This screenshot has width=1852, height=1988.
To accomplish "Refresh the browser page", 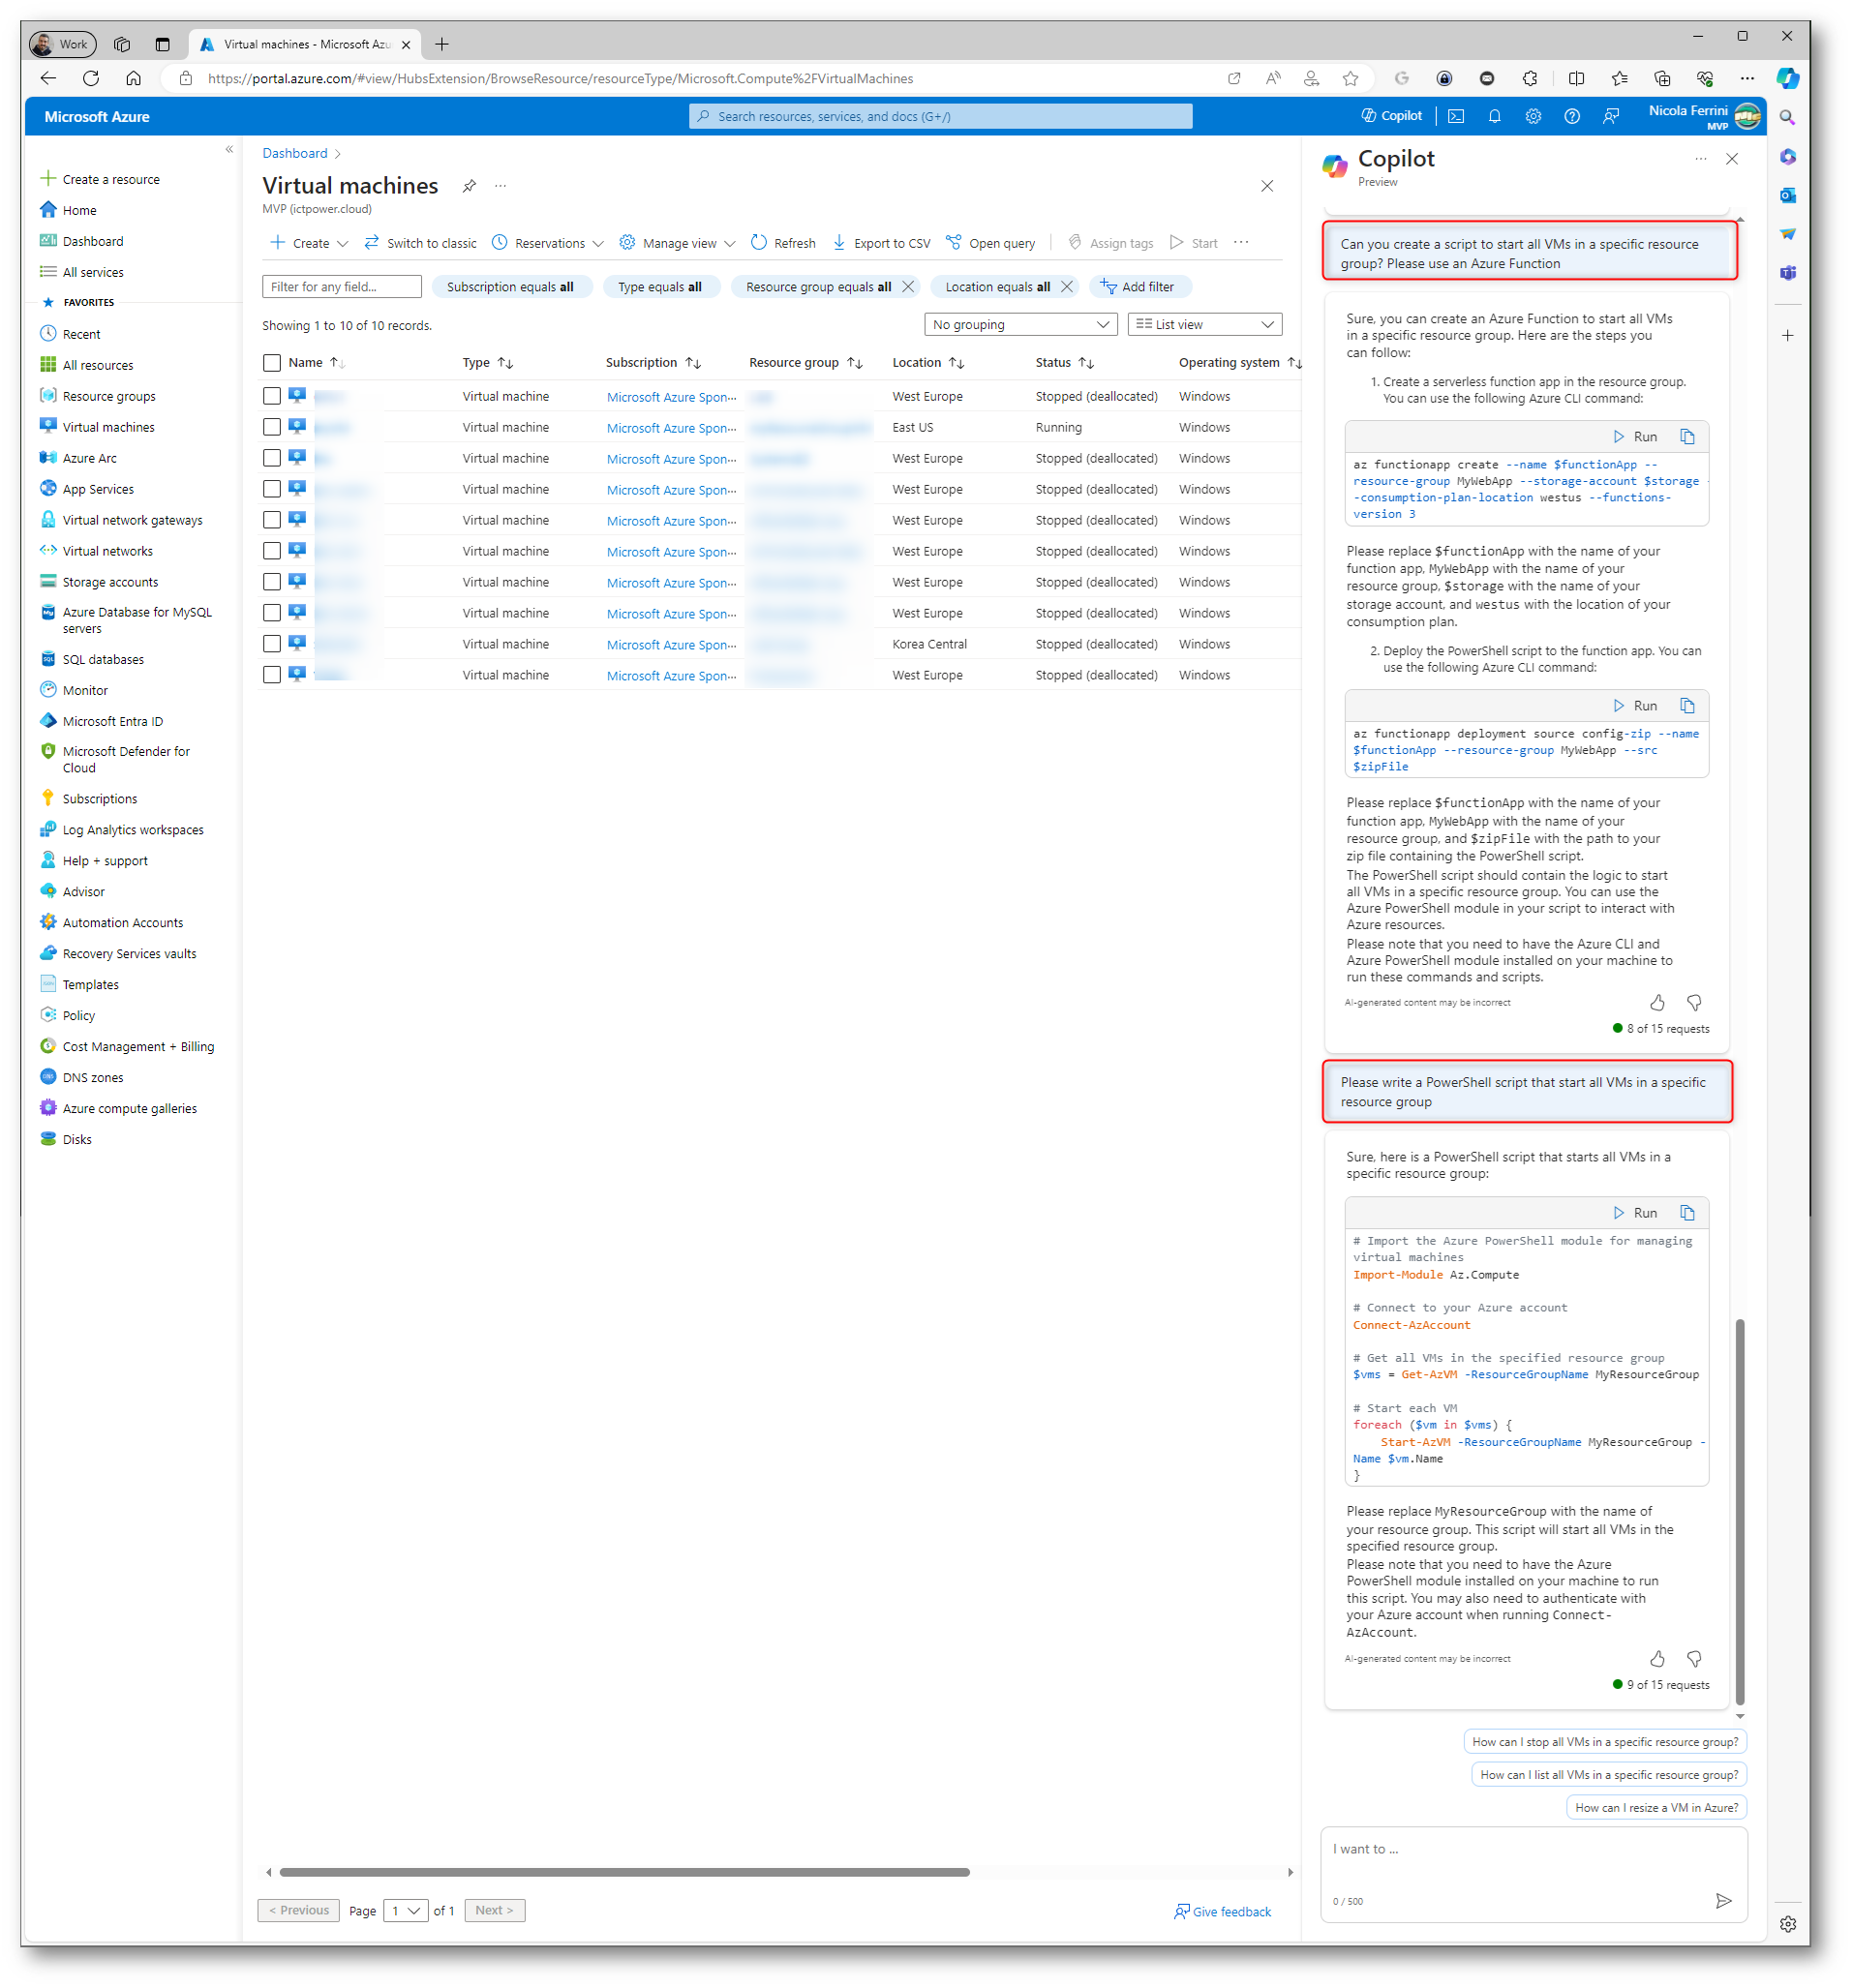I will (x=91, y=78).
